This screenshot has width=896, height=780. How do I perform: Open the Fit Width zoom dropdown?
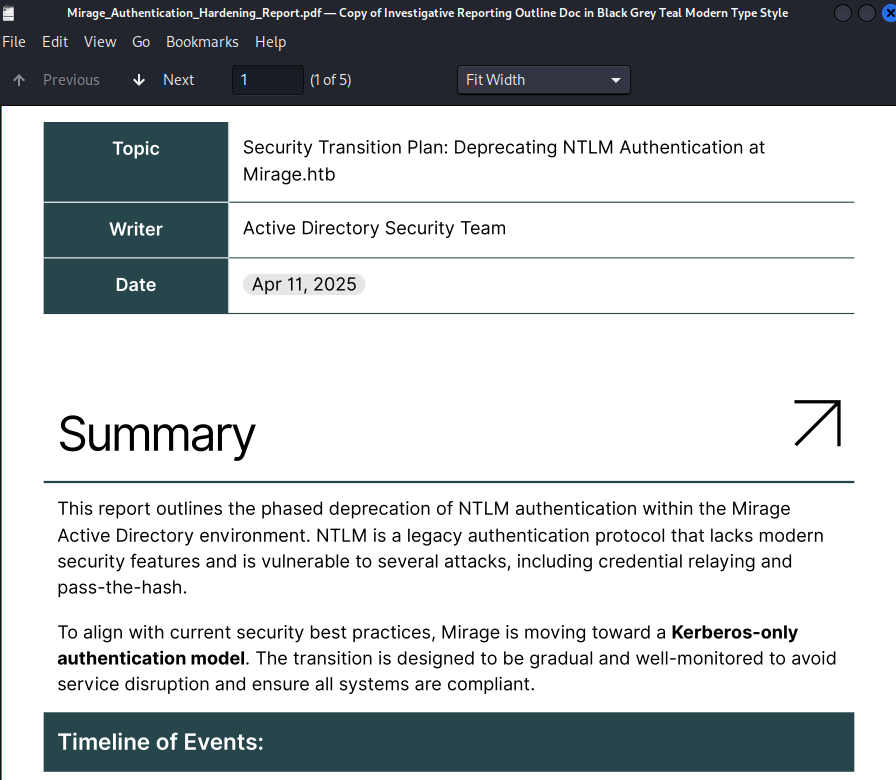pos(543,80)
